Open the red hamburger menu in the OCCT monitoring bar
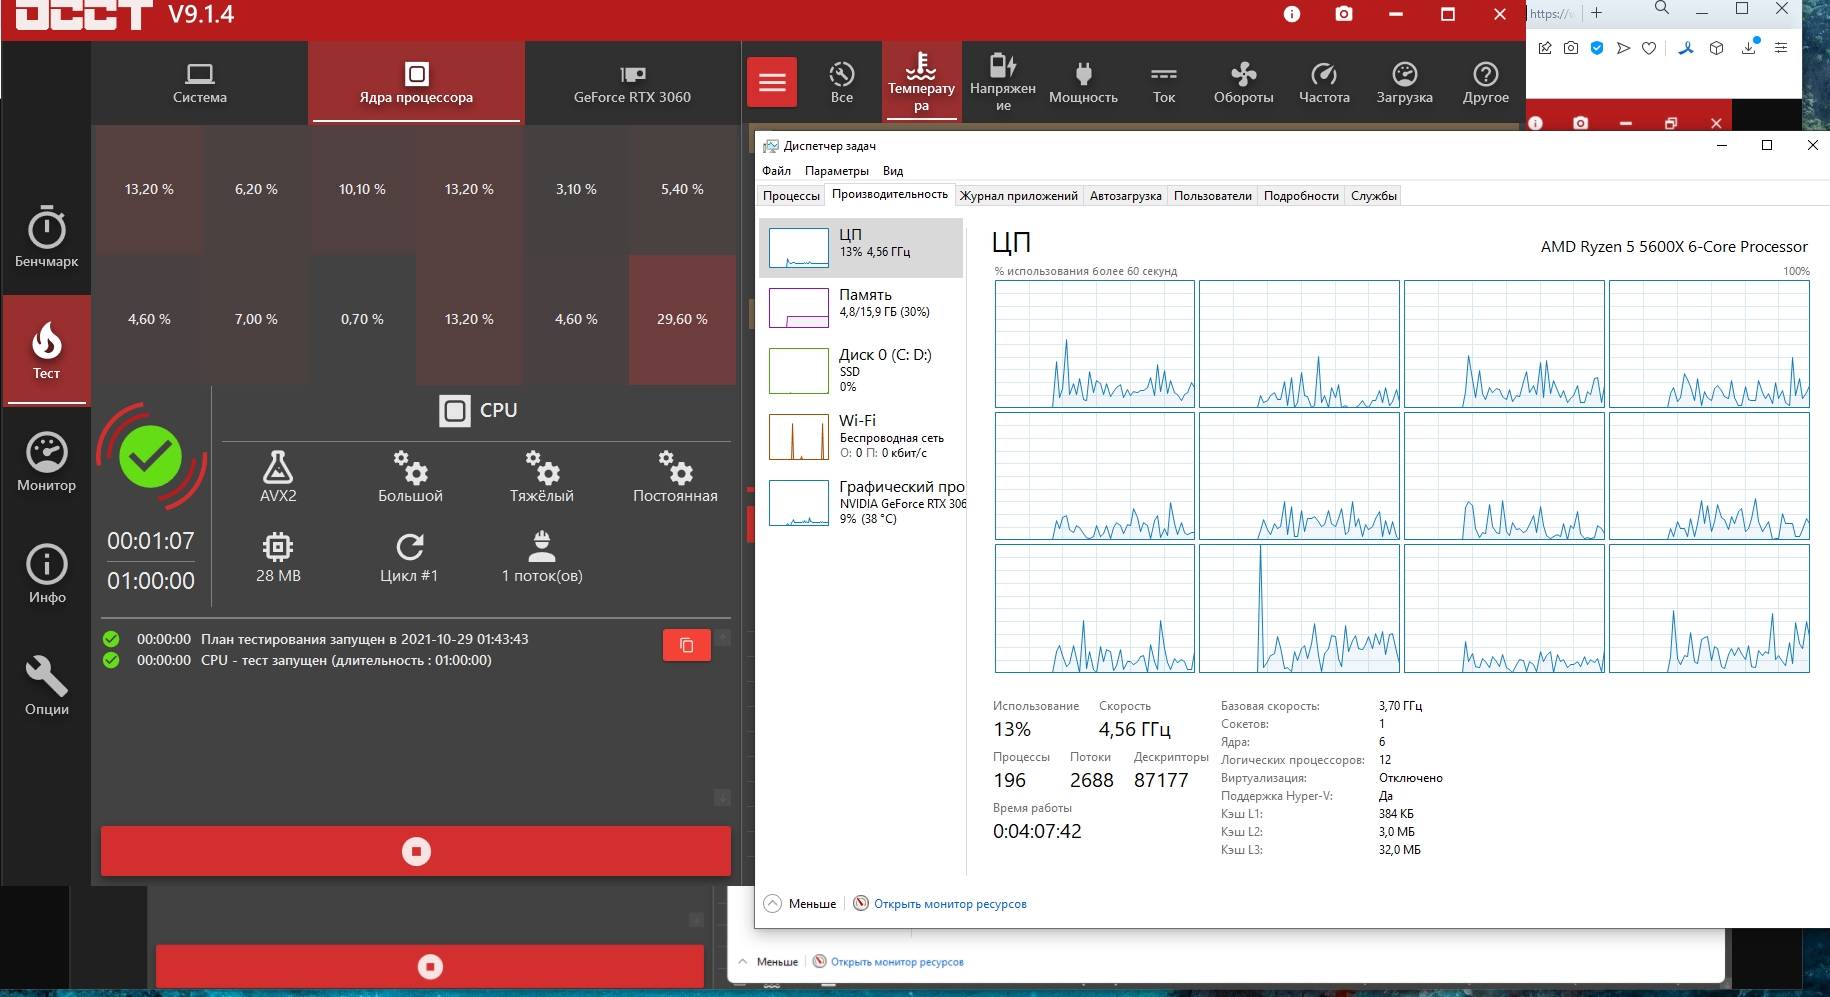The height and width of the screenshot is (997, 1830). coord(772,82)
